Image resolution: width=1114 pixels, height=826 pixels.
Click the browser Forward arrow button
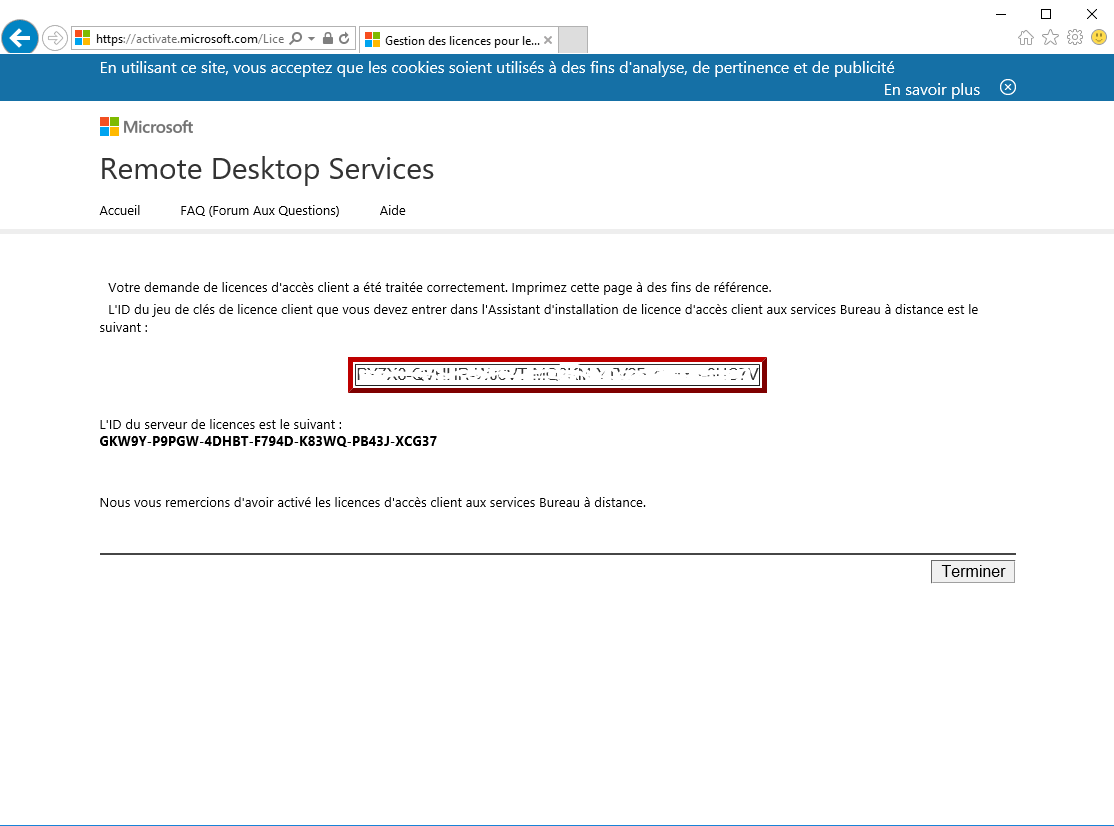pyautogui.click(x=55, y=38)
